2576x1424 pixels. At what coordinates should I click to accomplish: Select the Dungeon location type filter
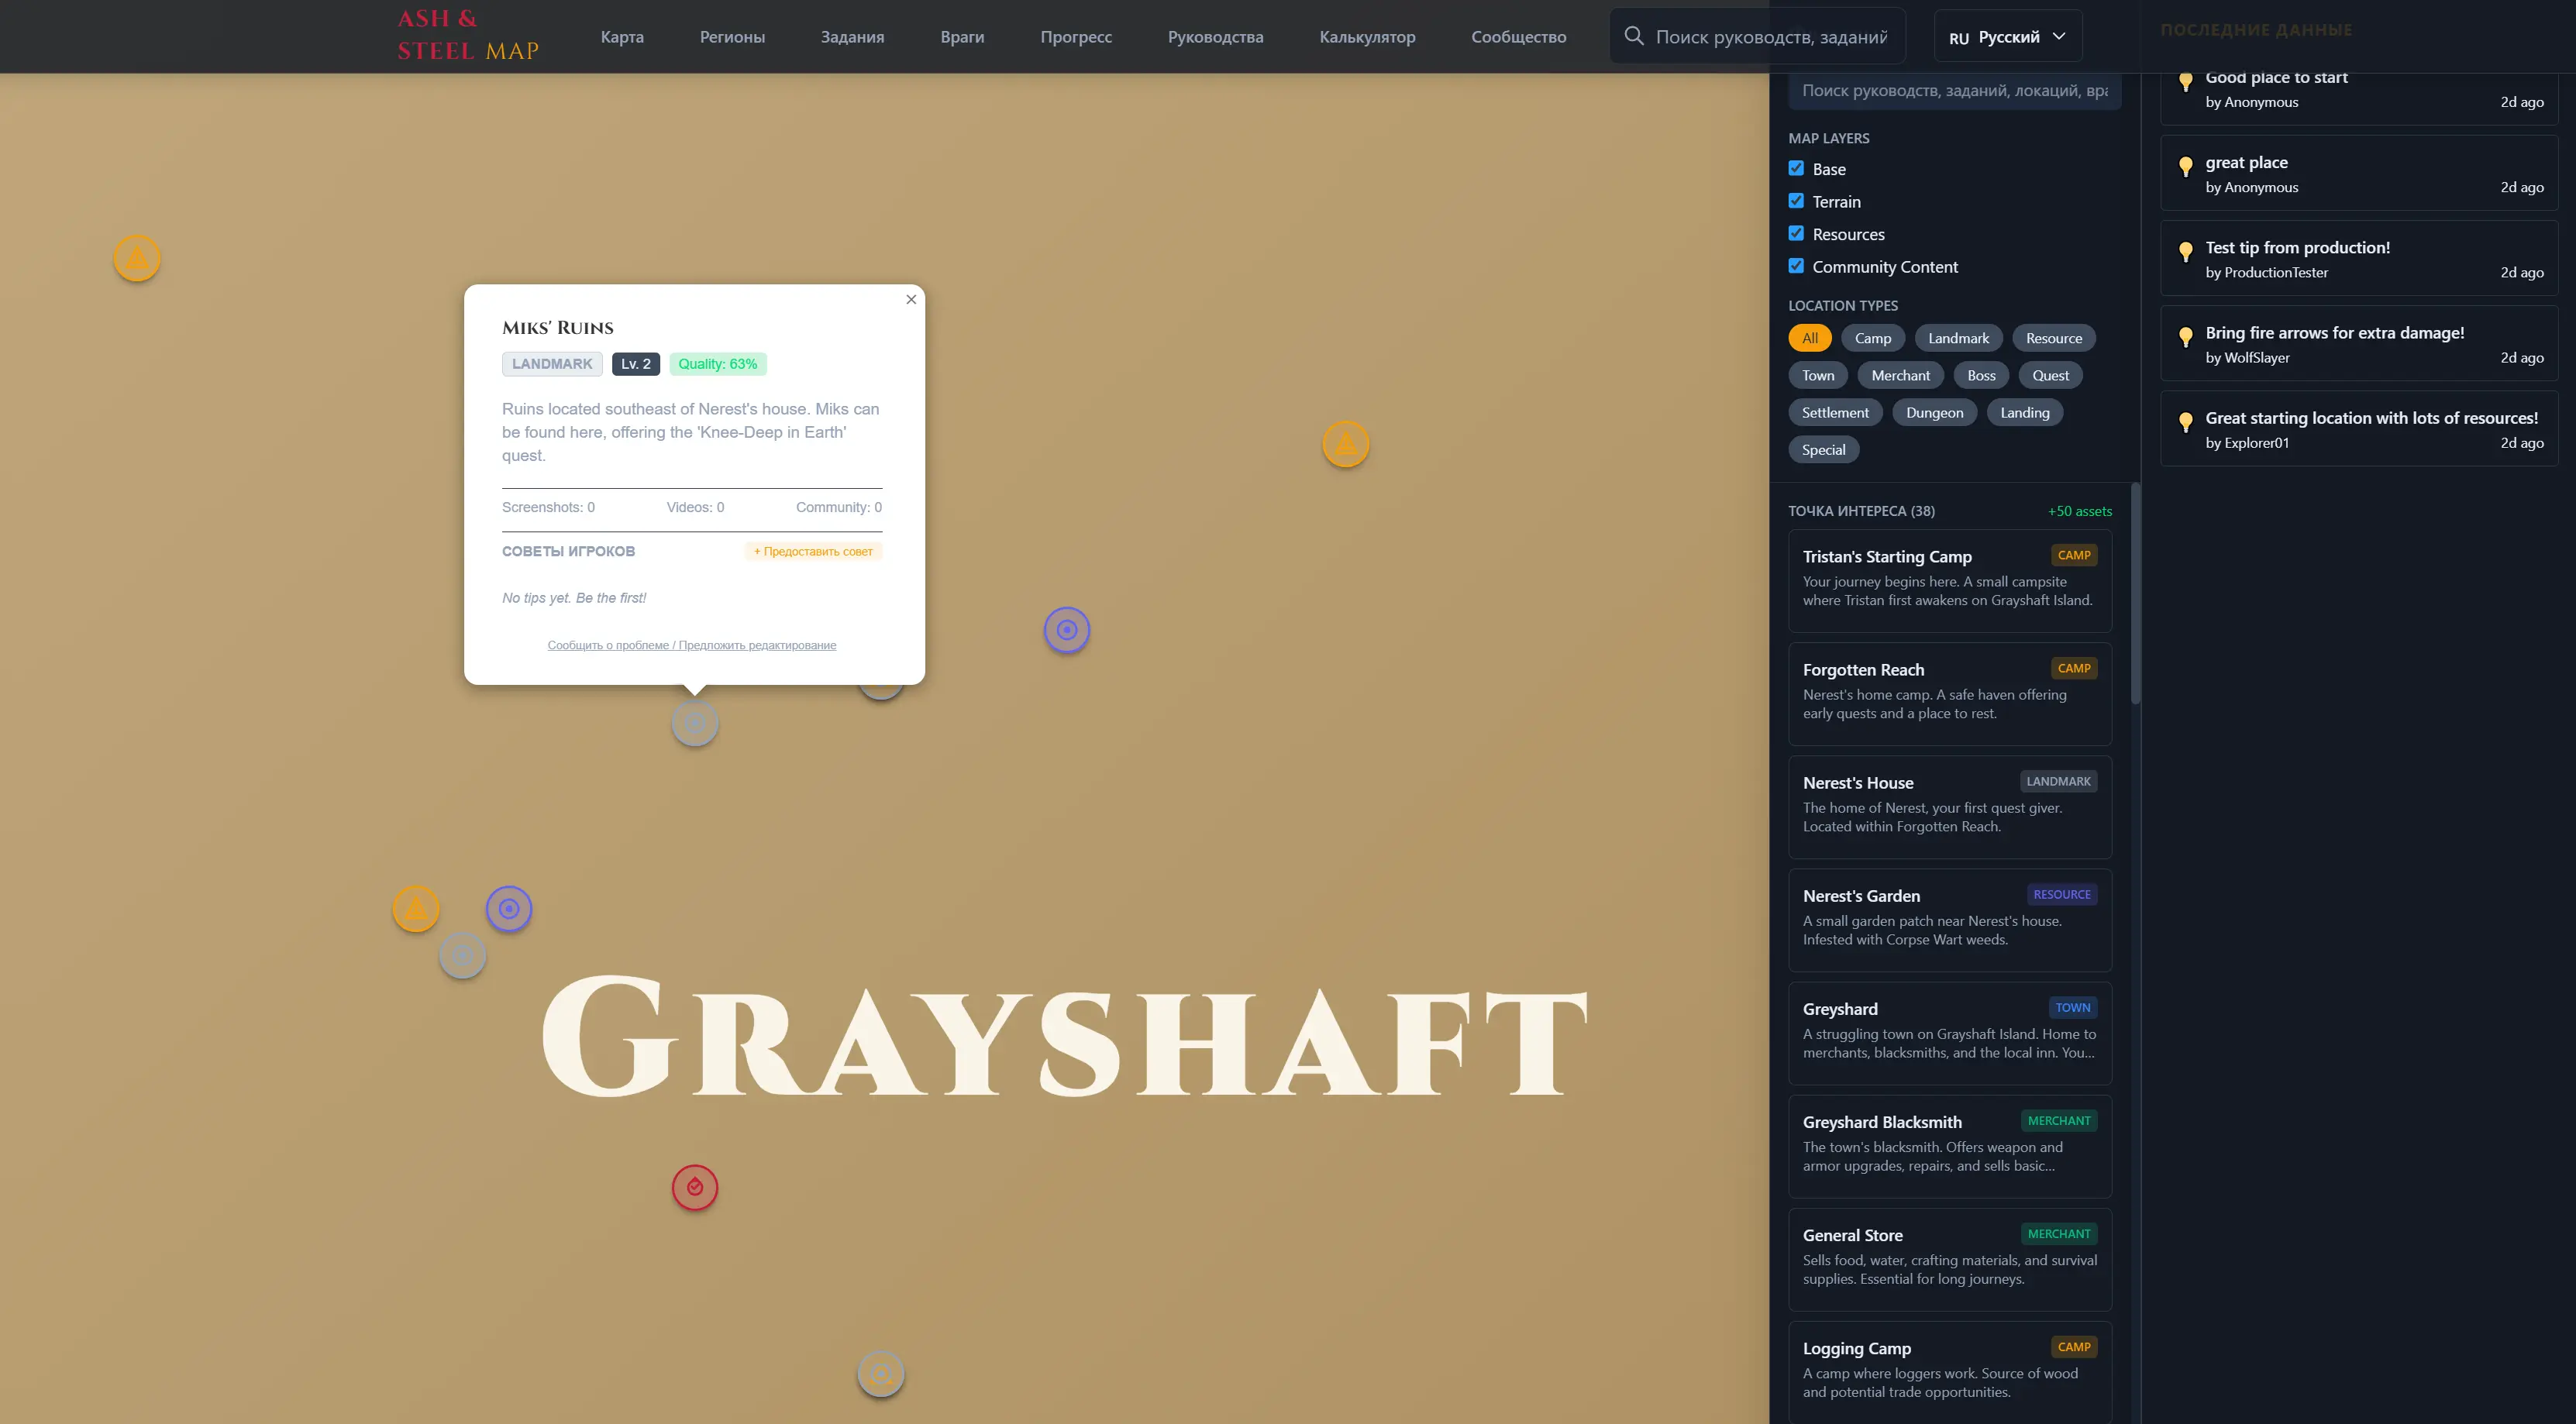tap(1934, 412)
